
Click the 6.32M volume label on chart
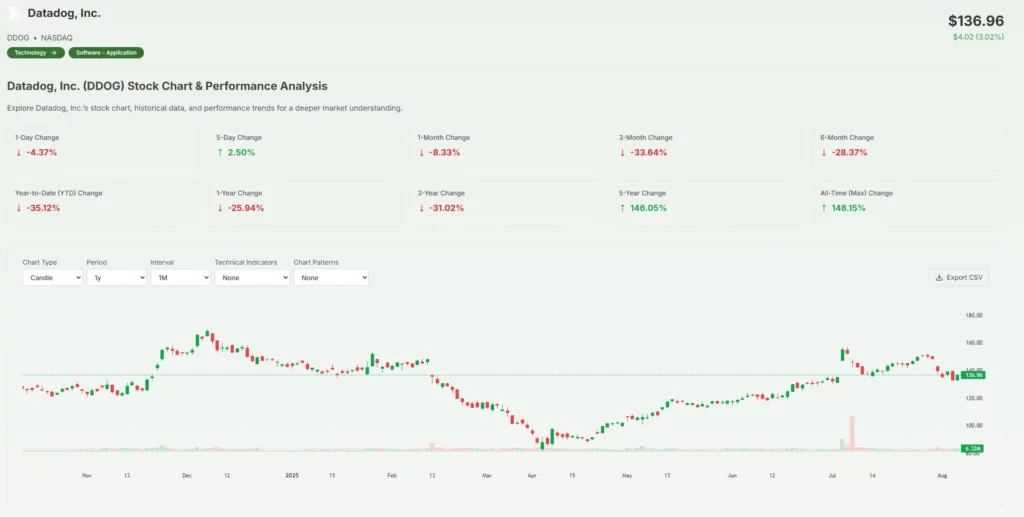pyautogui.click(x=972, y=449)
